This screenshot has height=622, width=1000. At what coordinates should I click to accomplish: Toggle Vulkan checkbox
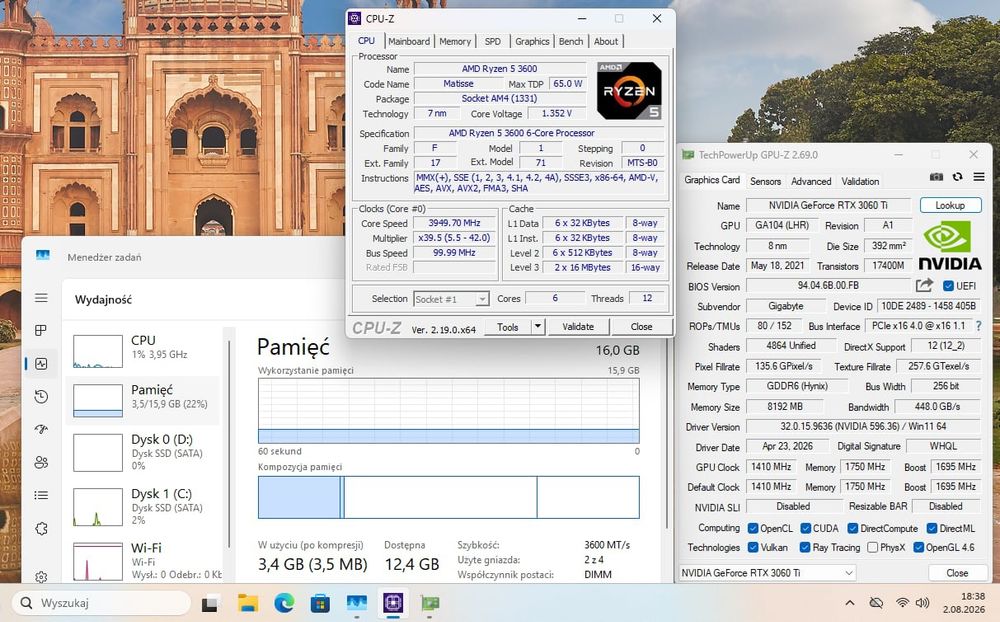coord(753,547)
